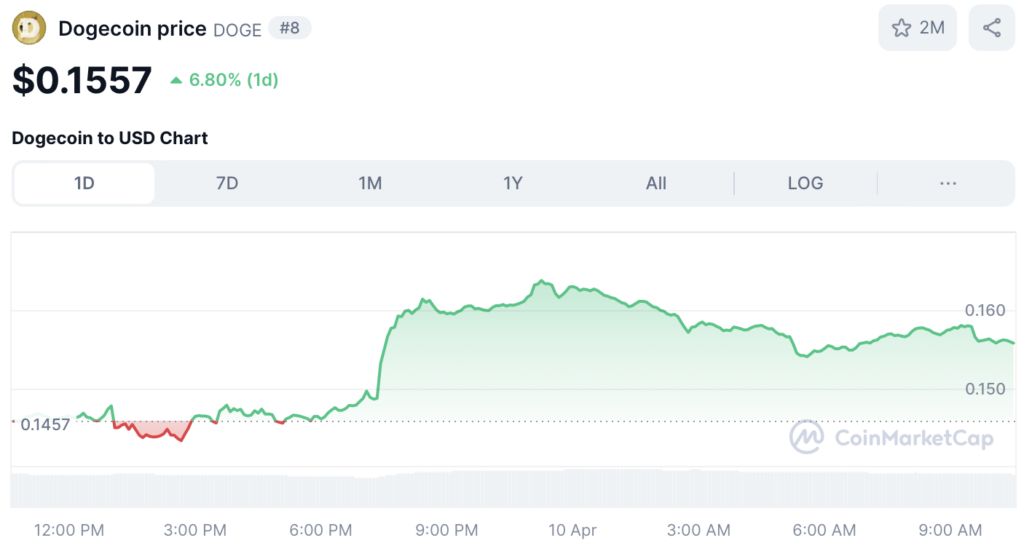Click the 9:00 AM time axis label
1024x543 pixels.
click(950, 530)
